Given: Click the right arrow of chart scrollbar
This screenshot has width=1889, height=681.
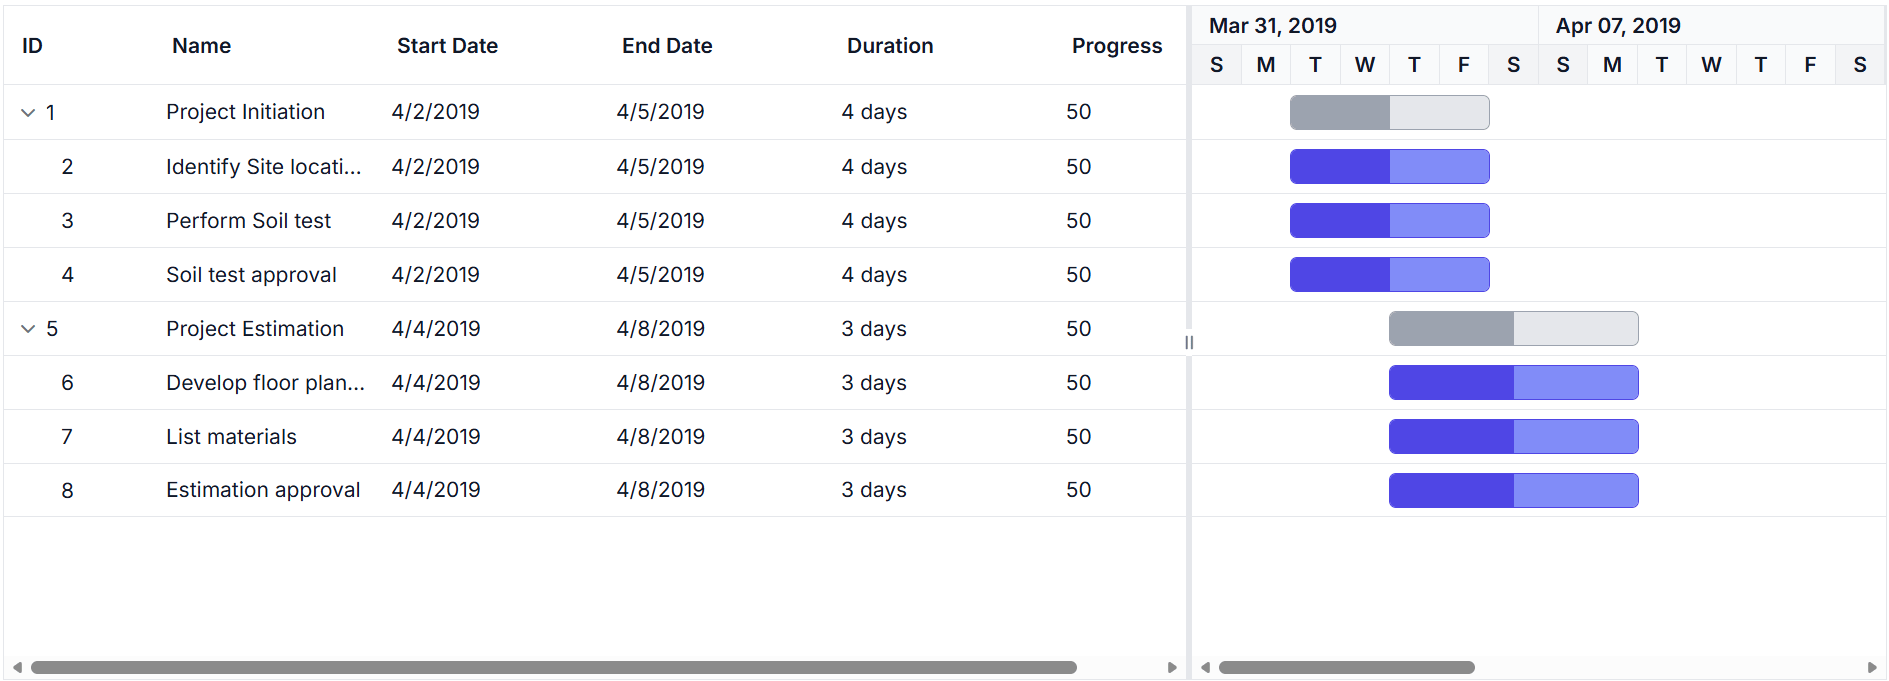Looking at the screenshot, I should point(1872,667).
